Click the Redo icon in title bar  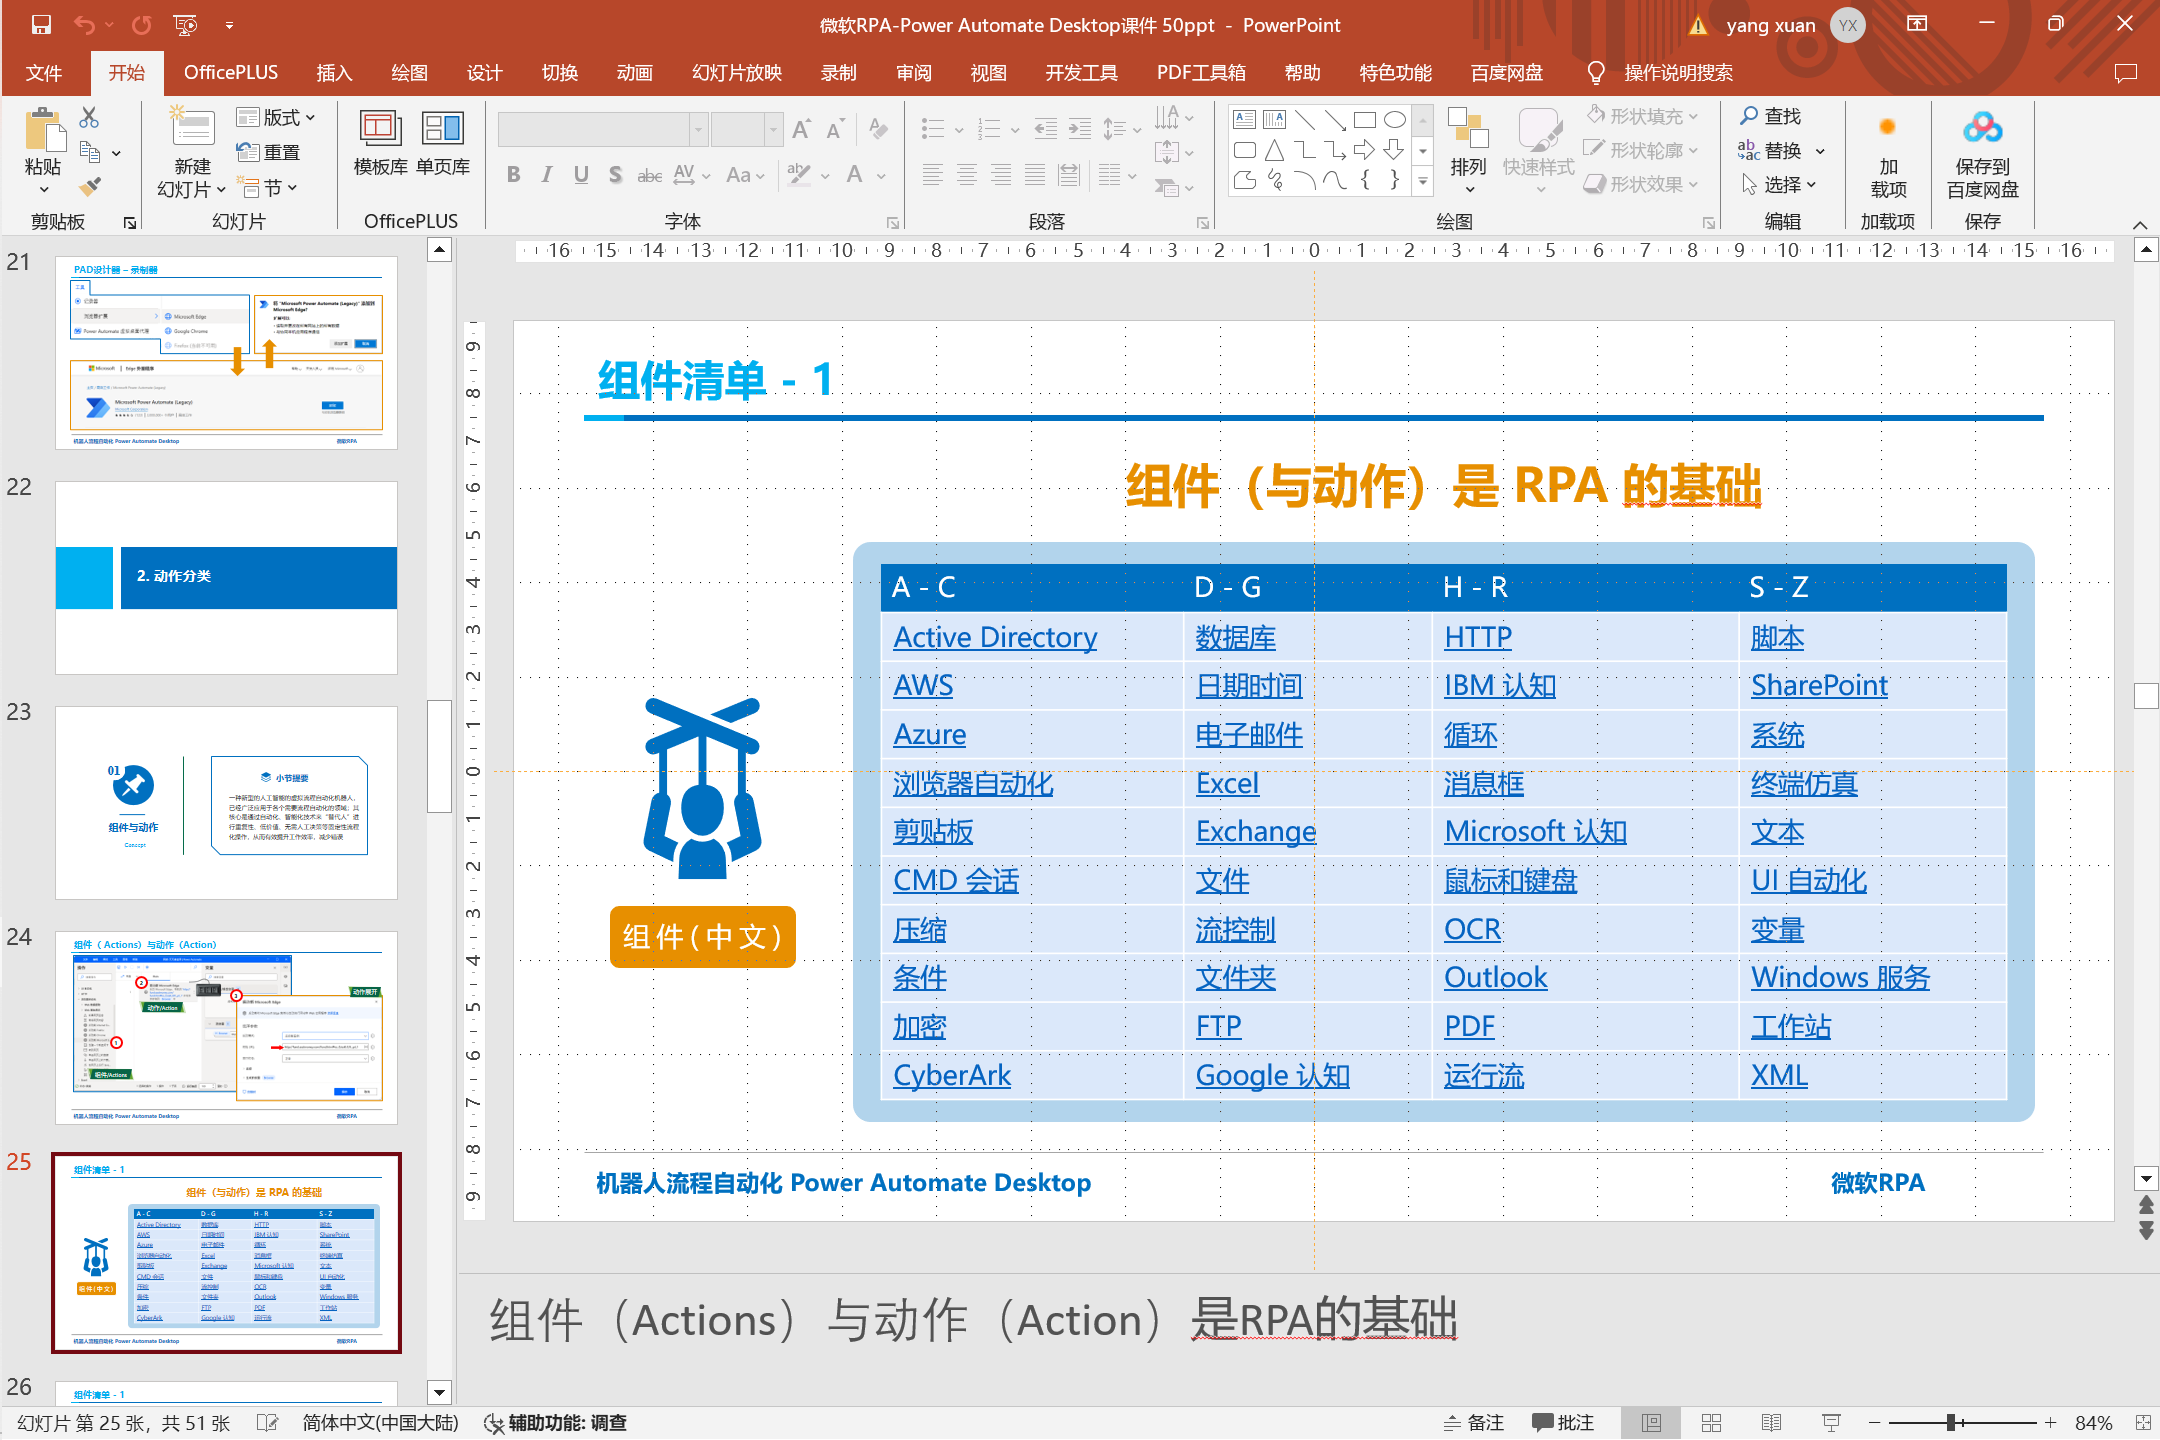pos(141,25)
